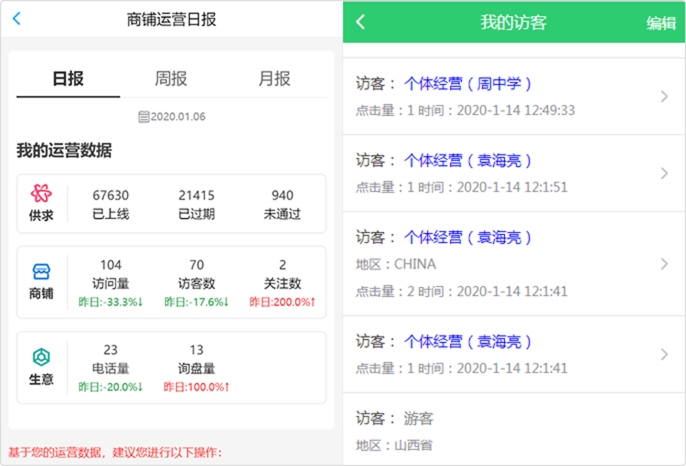Open visitor link 个体经营（周中学）
The height and width of the screenshot is (466, 686).
coord(468,83)
